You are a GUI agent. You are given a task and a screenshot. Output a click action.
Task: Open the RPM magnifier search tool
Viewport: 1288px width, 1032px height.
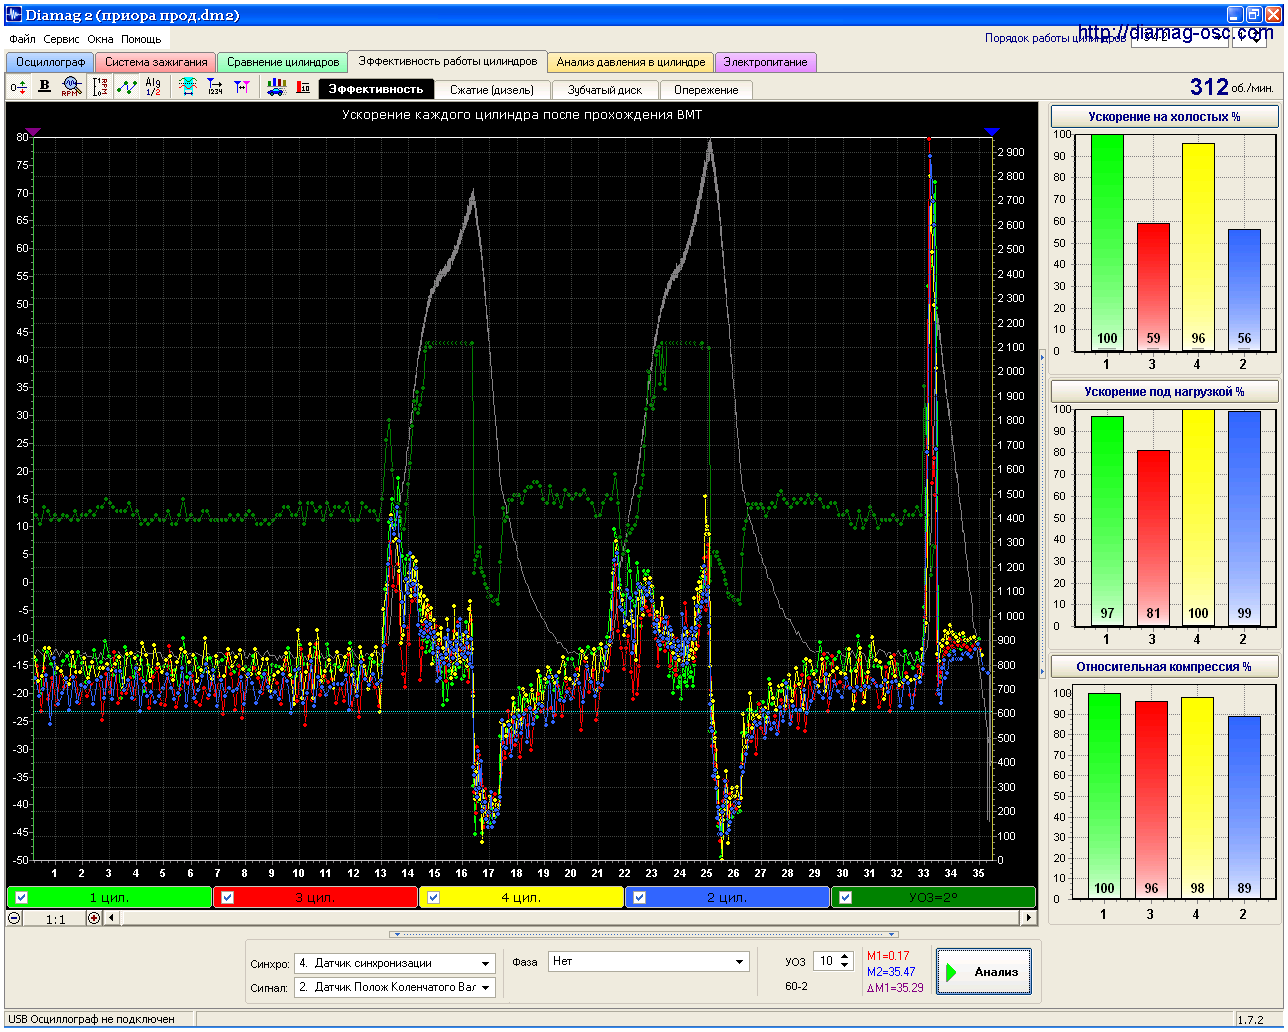[x=70, y=87]
